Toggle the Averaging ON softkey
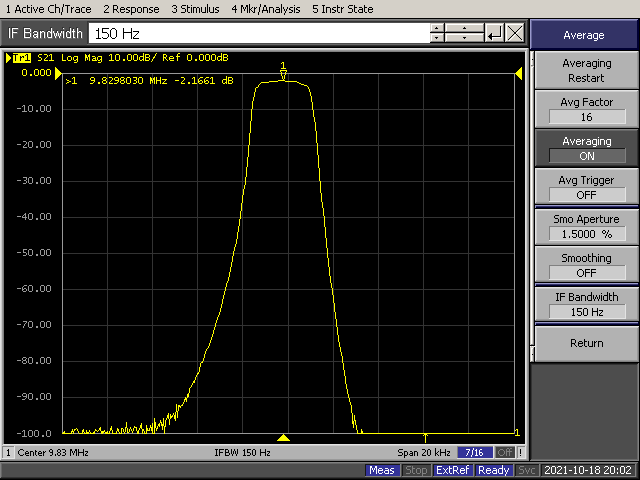640x480 pixels. click(586, 148)
